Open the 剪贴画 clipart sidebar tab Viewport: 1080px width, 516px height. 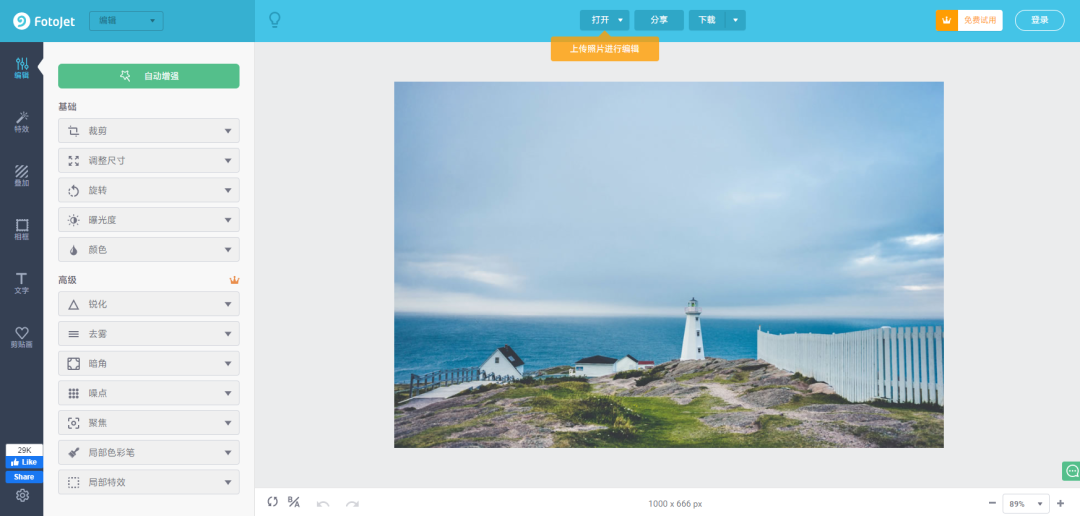(21, 337)
